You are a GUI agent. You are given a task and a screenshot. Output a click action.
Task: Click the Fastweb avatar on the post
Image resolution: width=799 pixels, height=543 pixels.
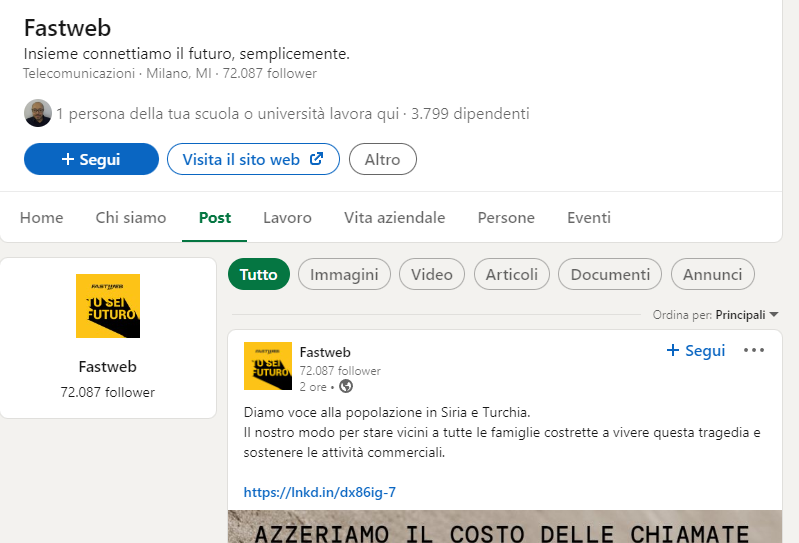pyautogui.click(x=268, y=366)
